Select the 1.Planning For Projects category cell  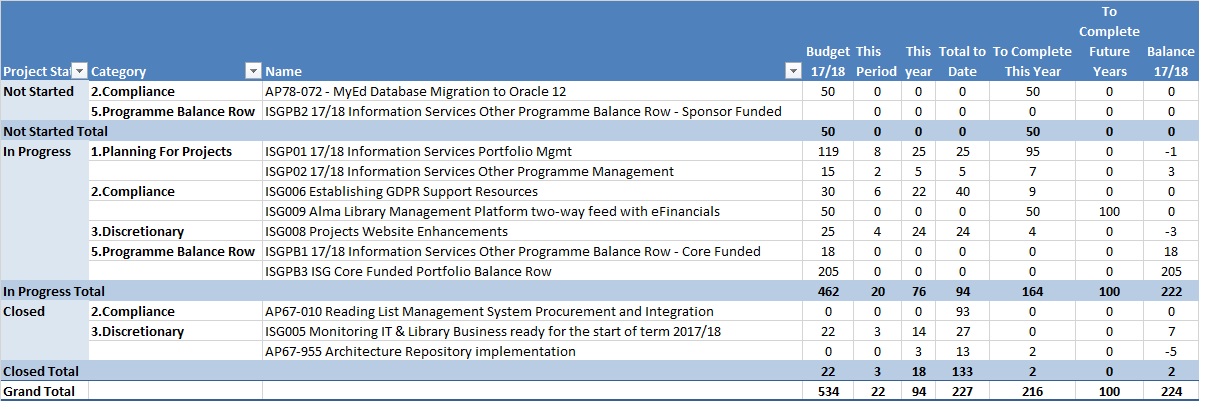pyautogui.click(x=161, y=151)
